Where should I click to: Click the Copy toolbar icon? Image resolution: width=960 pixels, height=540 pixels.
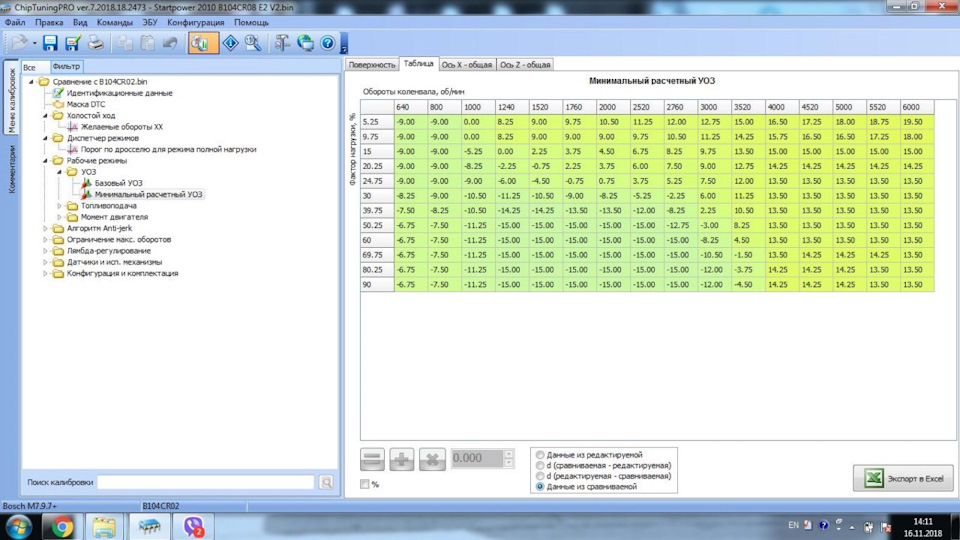click(126, 43)
